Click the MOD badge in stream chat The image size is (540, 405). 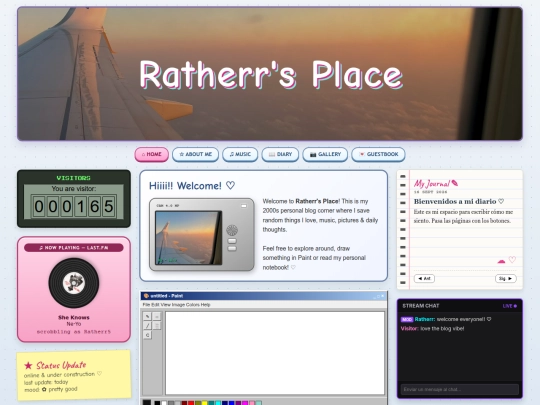[407, 319]
